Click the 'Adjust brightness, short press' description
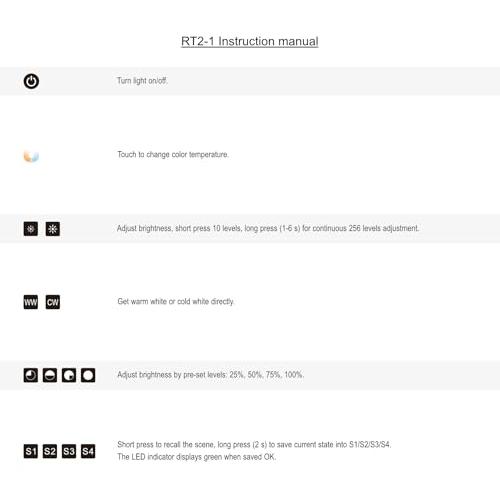 268,228
